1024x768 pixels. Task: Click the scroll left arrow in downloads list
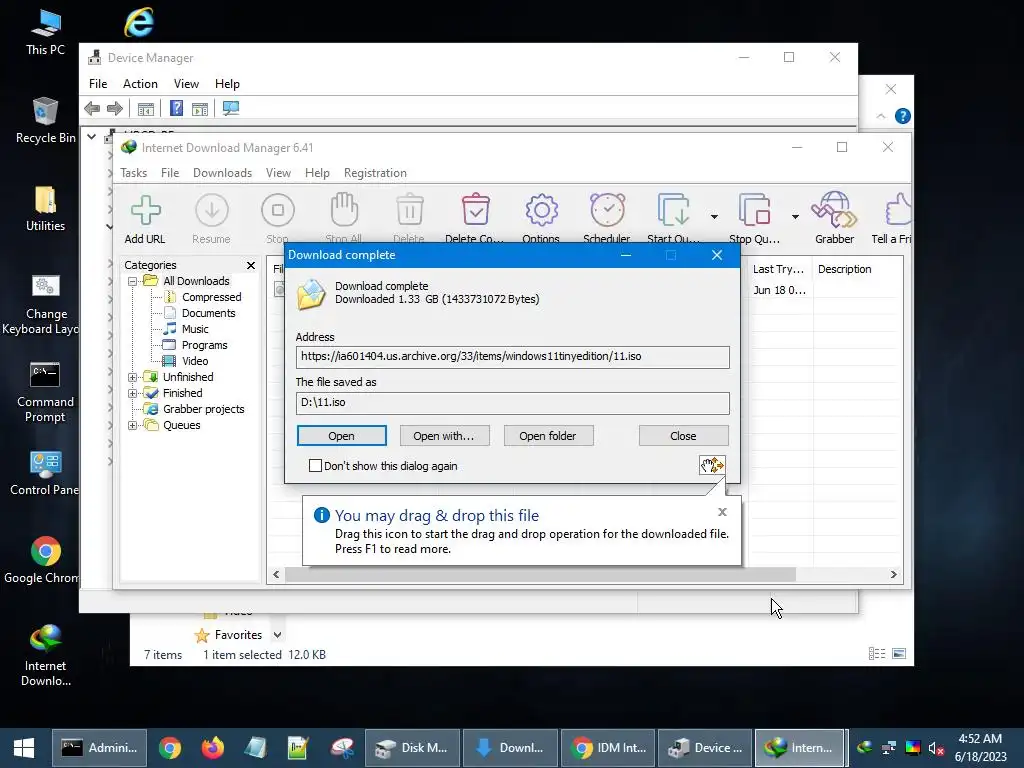[276, 575]
